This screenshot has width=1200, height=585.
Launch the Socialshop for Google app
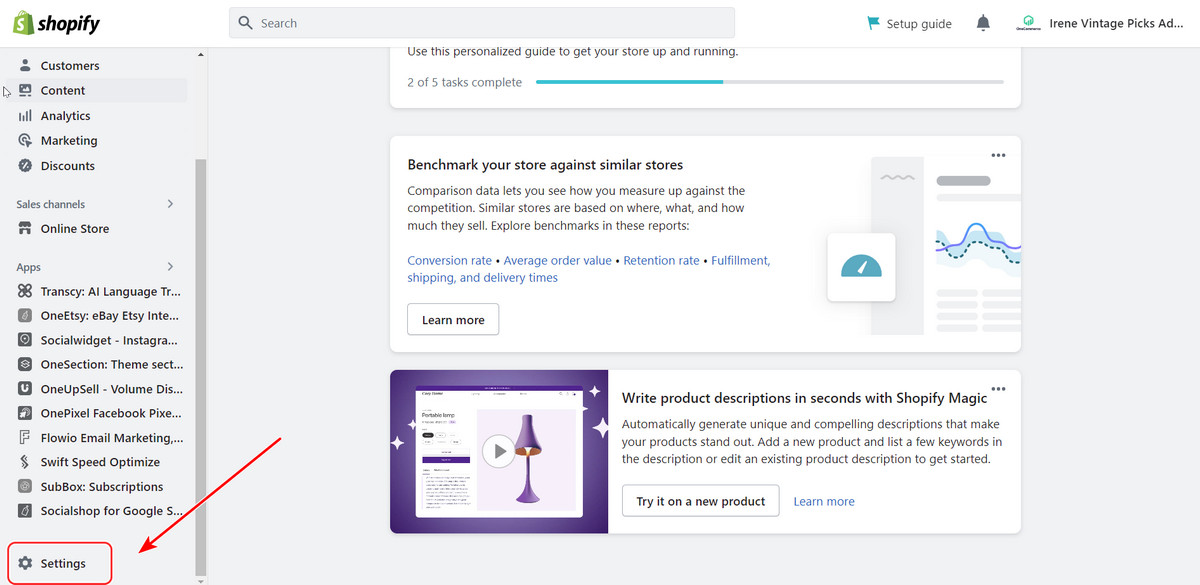pos(100,511)
